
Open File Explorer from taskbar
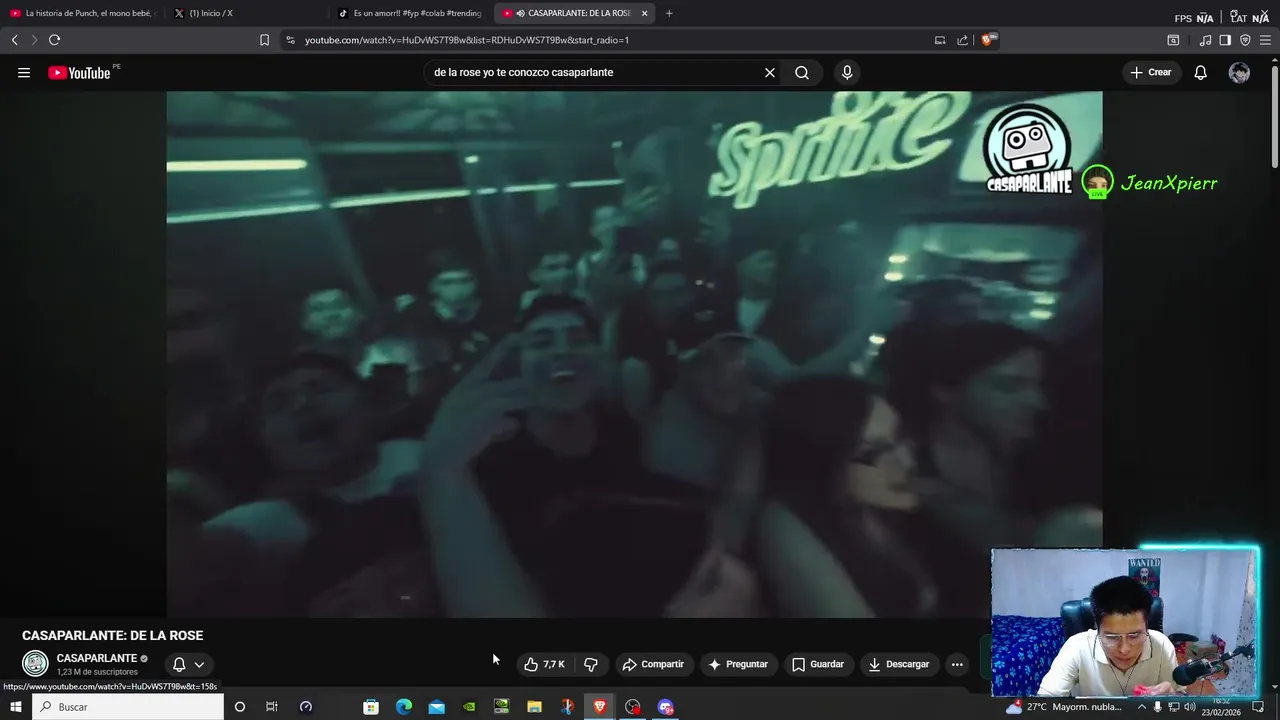[534, 707]
